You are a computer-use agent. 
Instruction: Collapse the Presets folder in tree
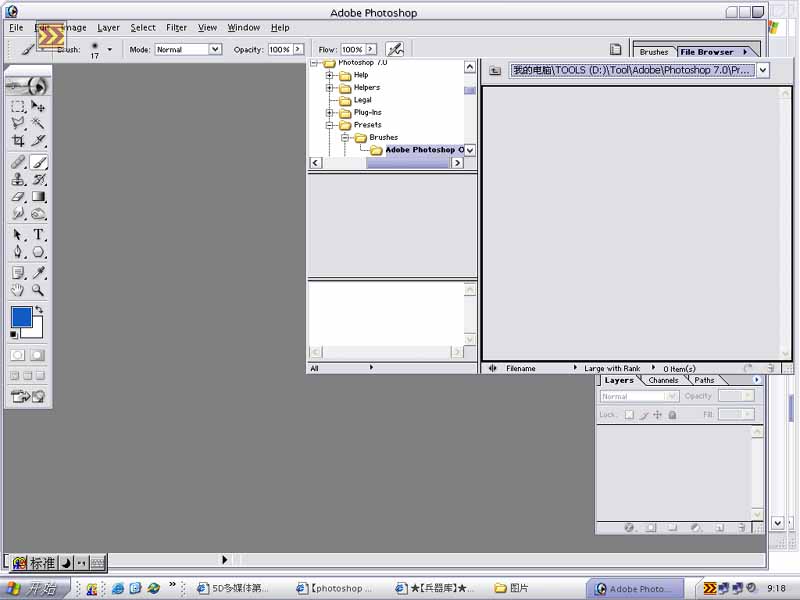coord(330,125)
